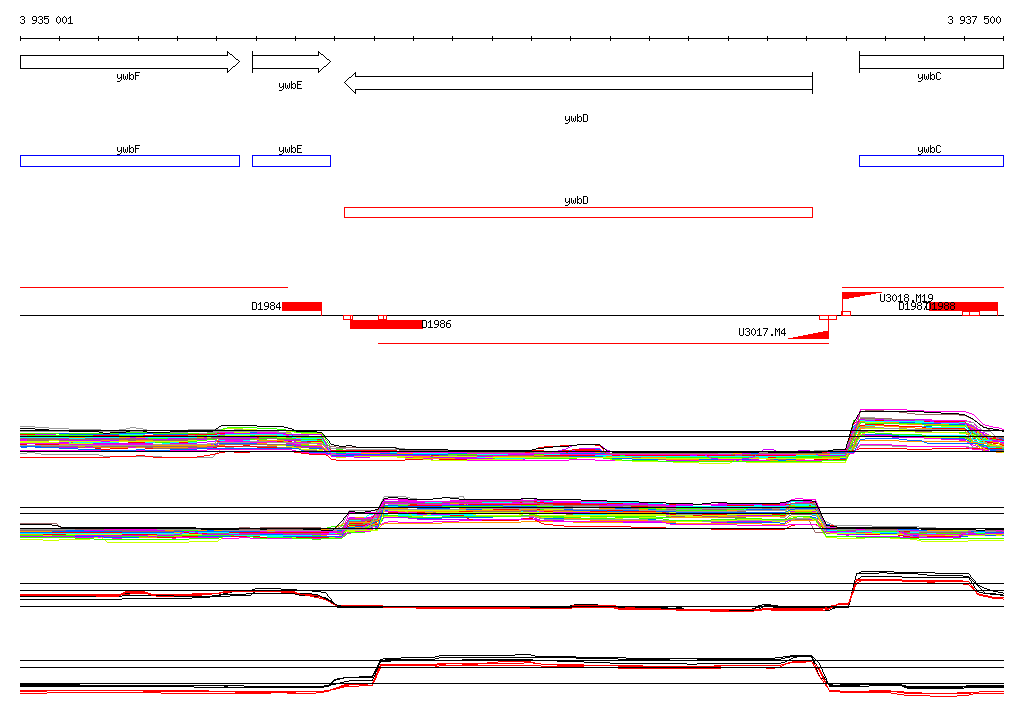Select the ywbE white gene arrow

coord(291,62)
